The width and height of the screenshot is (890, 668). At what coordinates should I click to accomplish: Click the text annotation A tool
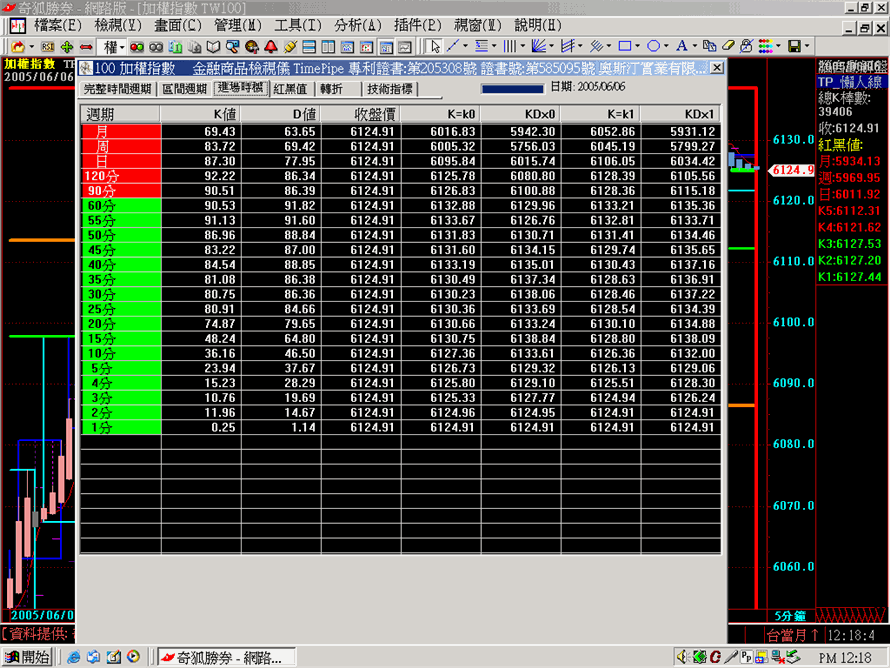point(681,46)
